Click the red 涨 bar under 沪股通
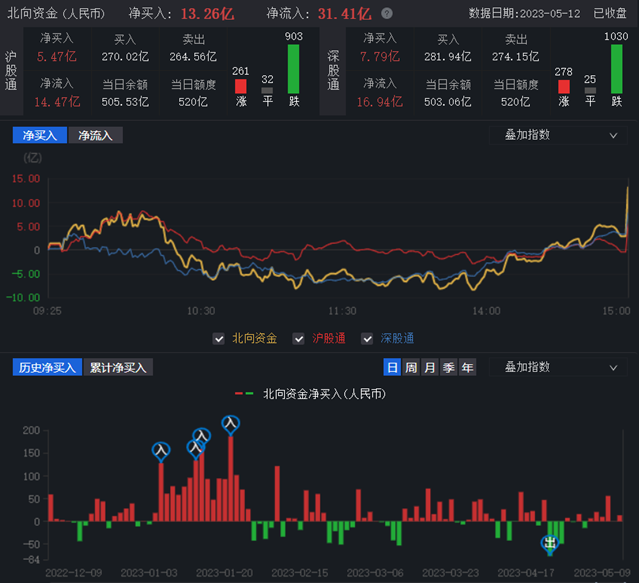639x583 pixels. point(240,88)
